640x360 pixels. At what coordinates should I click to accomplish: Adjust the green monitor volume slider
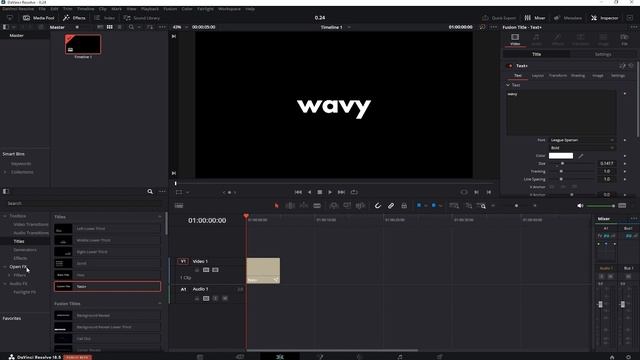pyautogui.click(x=600, y=206)
